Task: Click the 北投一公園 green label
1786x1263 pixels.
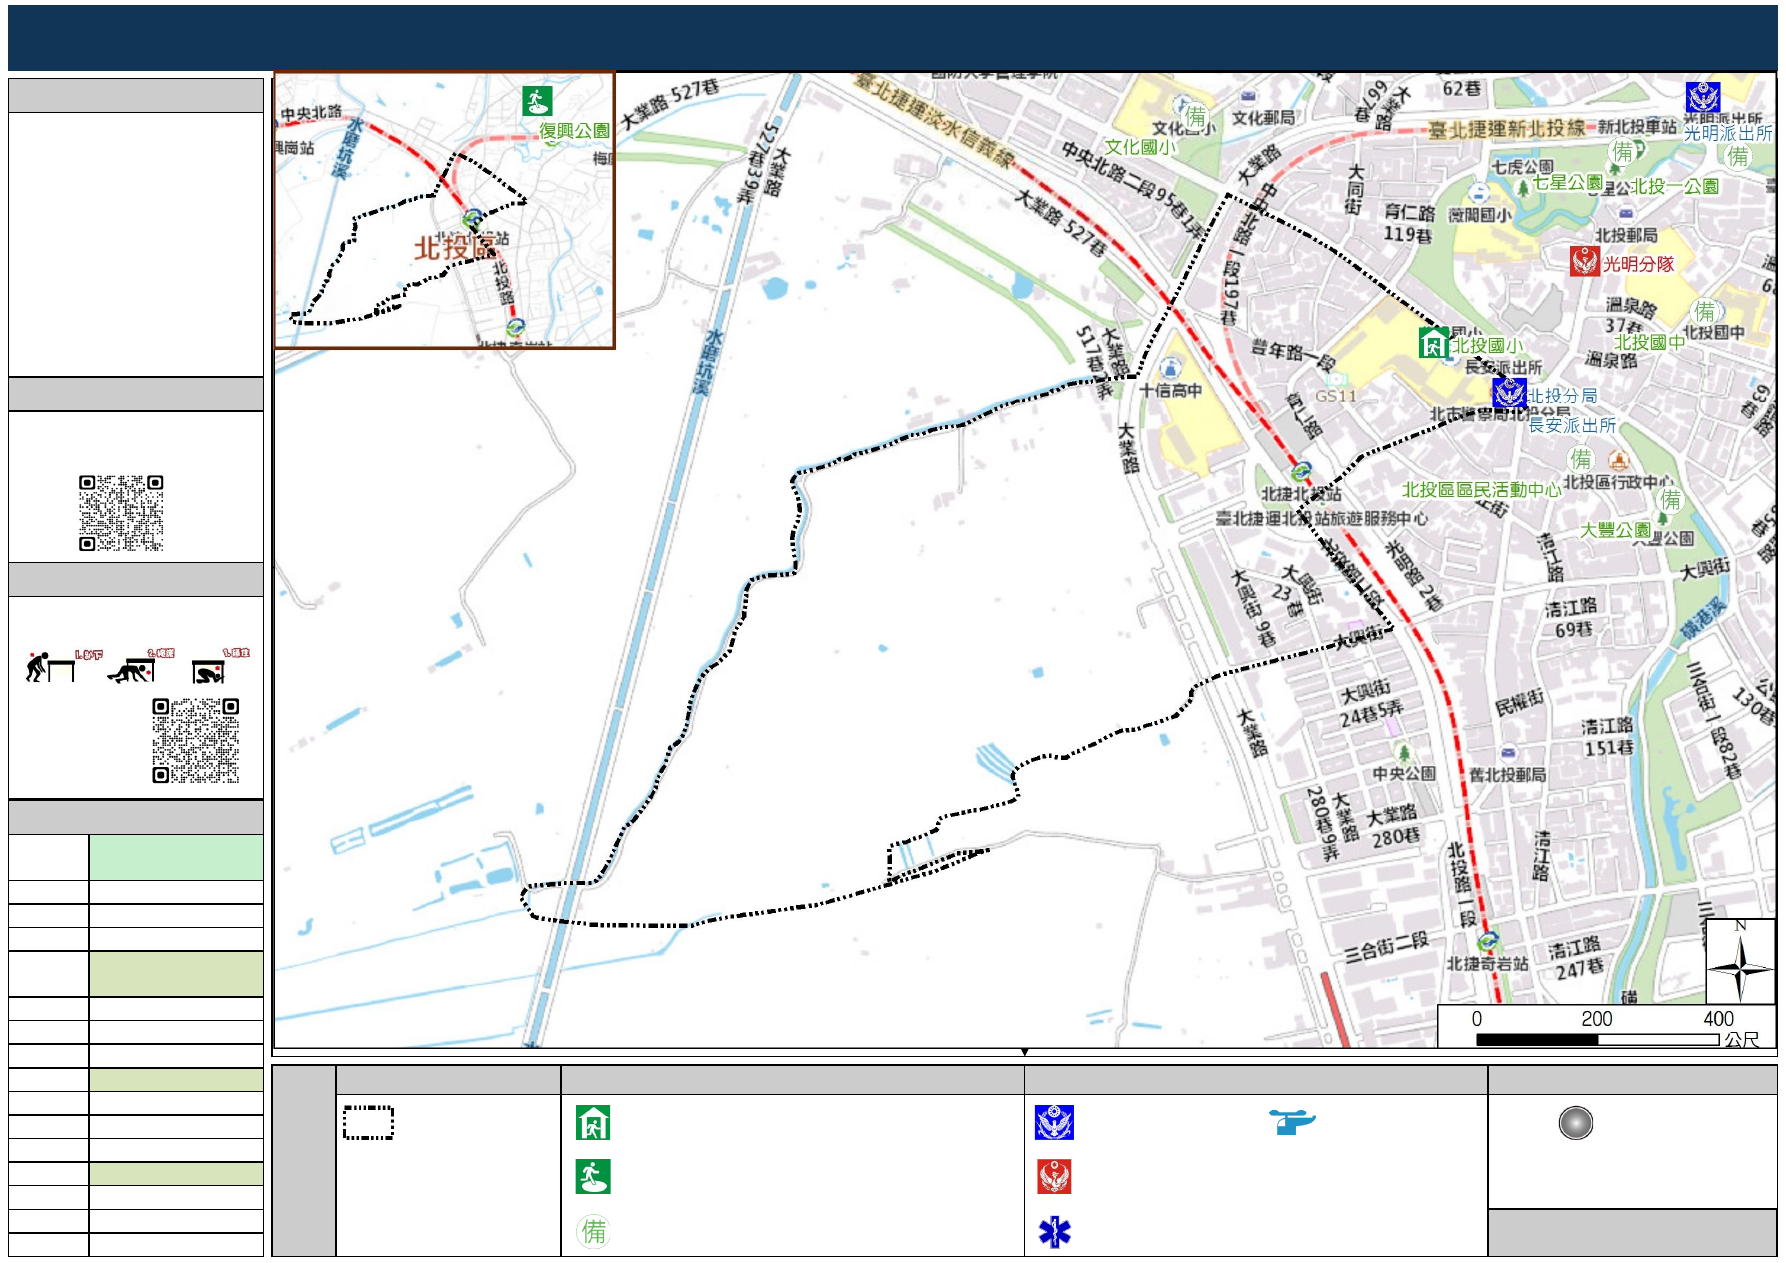Action: [1676, 187]
